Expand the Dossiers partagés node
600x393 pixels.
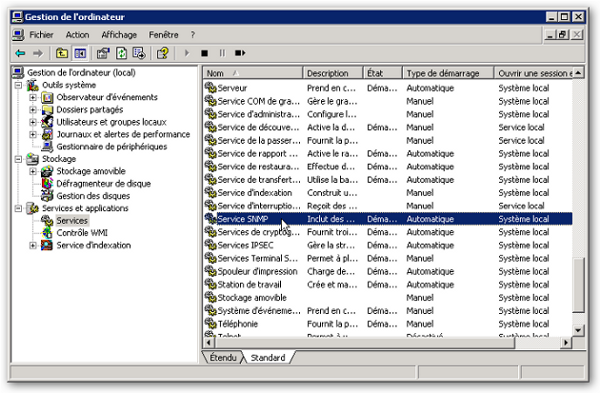coord(33,109)
